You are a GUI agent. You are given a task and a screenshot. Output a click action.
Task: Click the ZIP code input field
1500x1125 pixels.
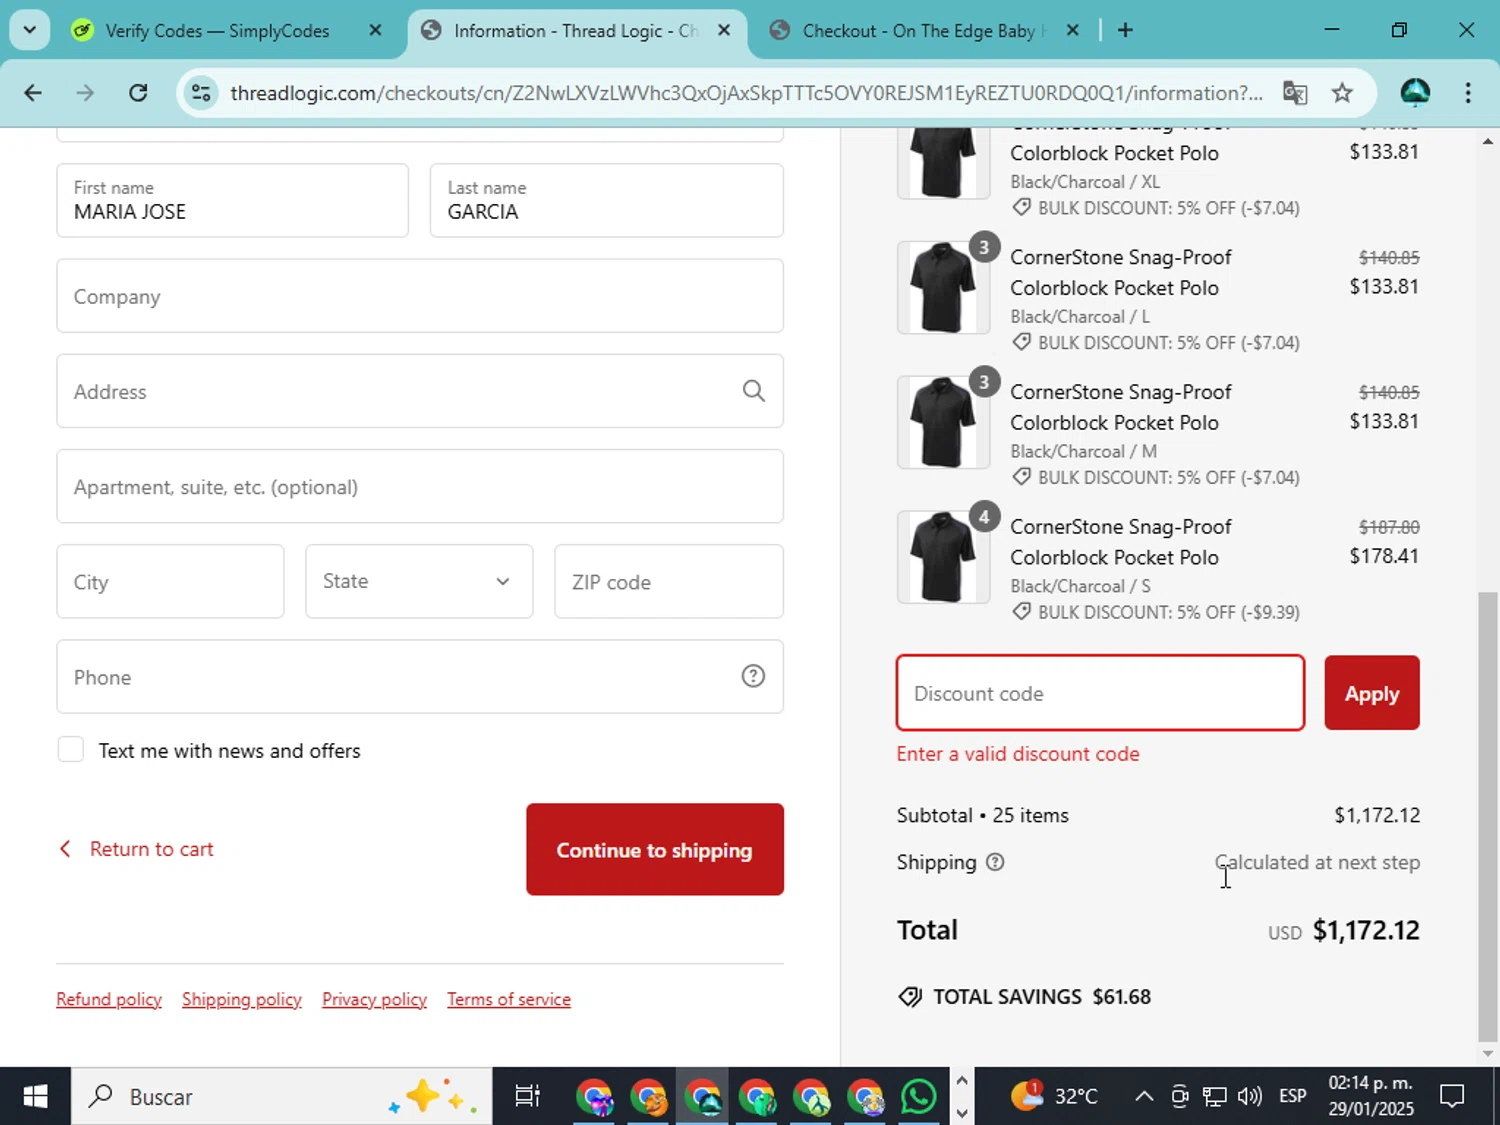[669, 581]
